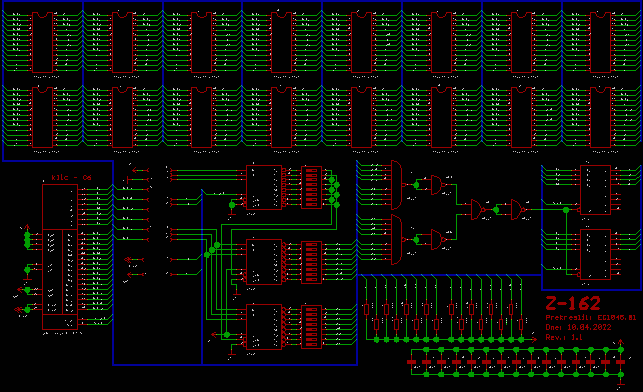Click the 'Prekreslil' author label text
643x392 pixels.
[569, 317]
